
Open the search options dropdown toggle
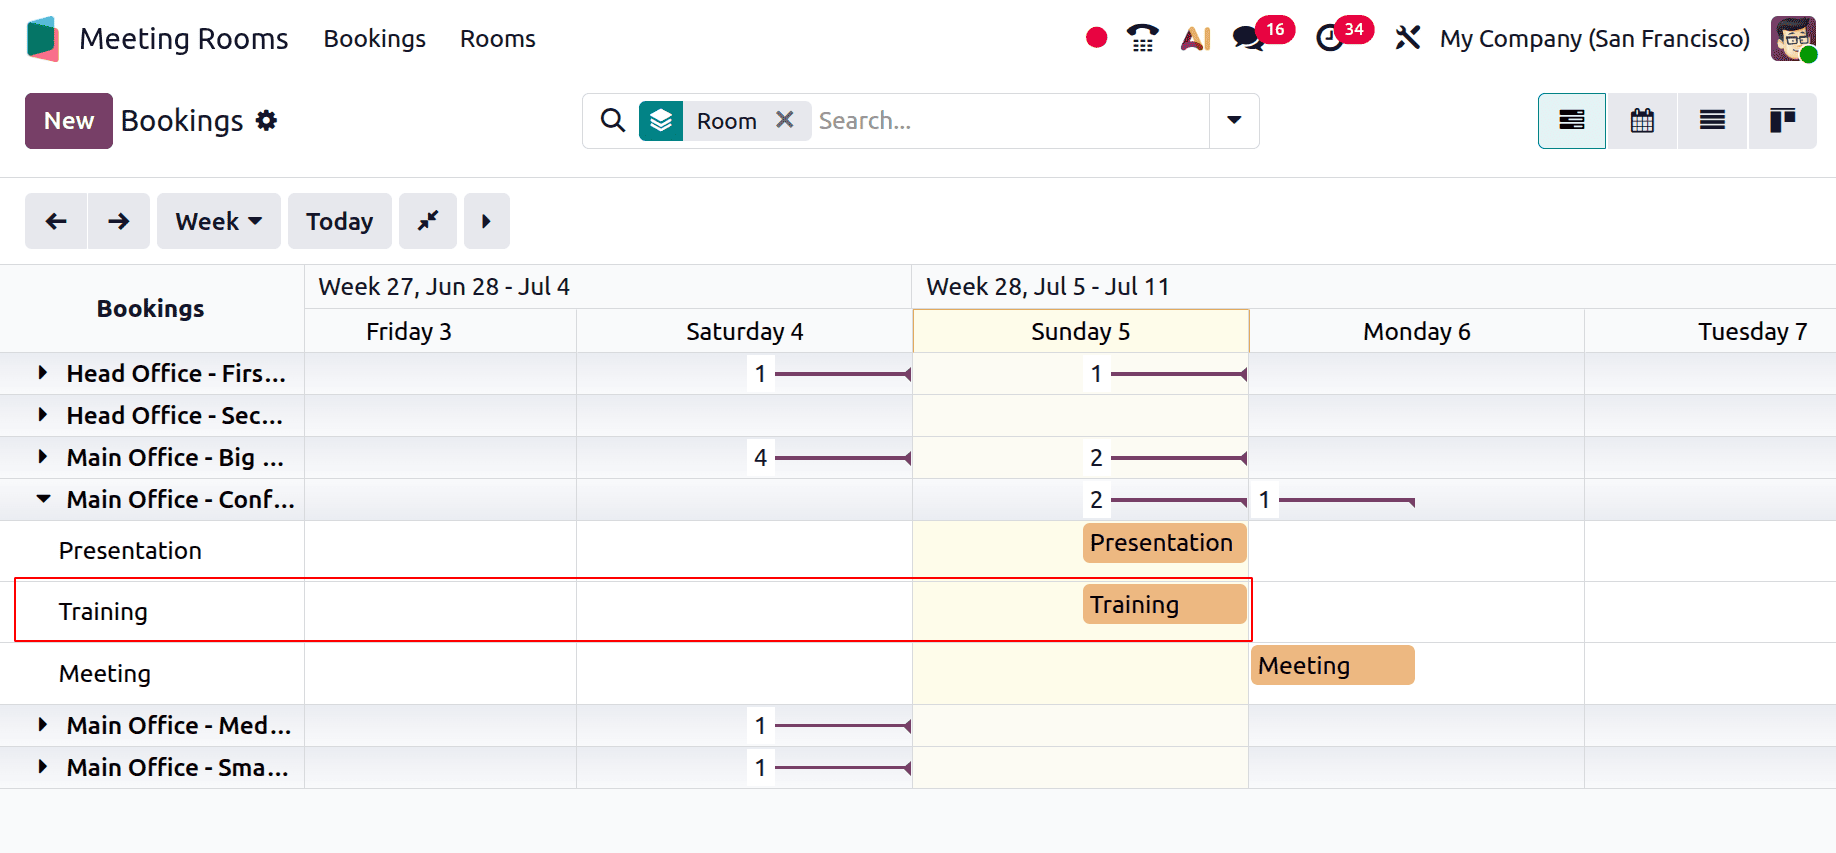tap(1234, 121)
